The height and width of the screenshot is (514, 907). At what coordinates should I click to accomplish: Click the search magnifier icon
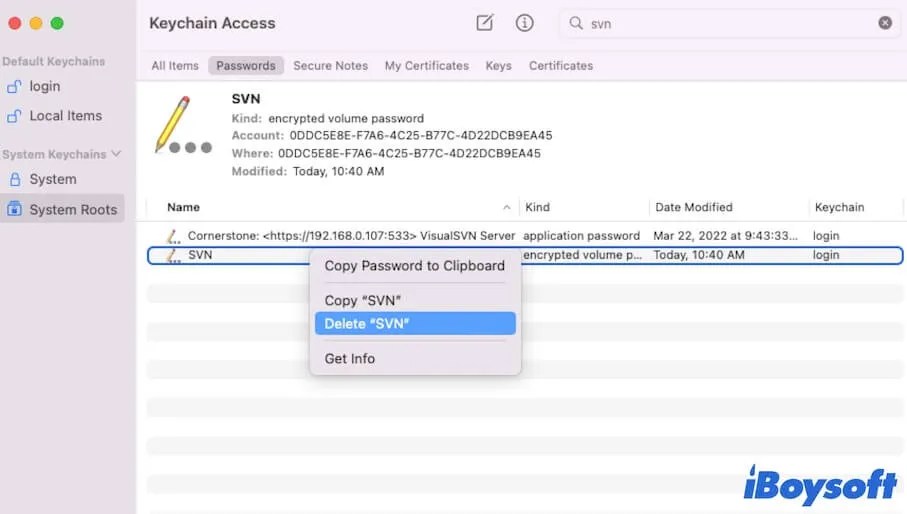576,23
